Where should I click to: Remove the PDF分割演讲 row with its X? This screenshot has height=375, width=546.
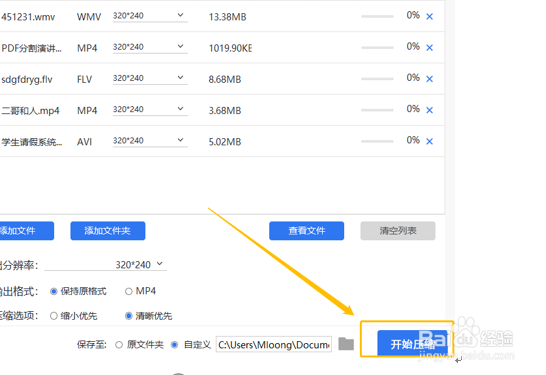tap(429, 48)
